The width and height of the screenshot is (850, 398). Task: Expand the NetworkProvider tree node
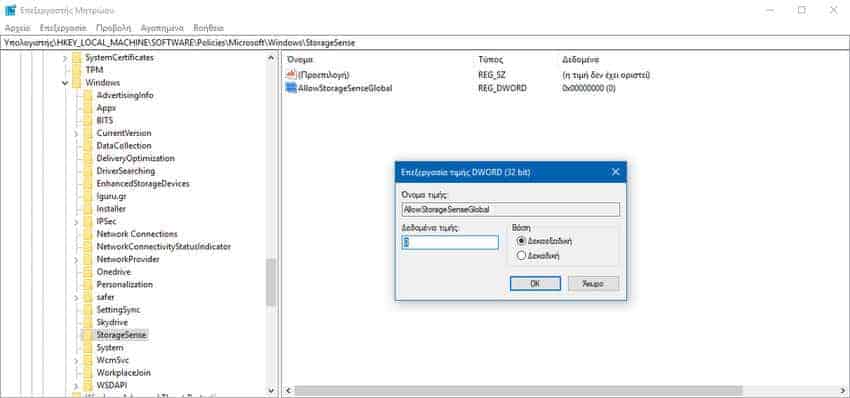point(76,259)
